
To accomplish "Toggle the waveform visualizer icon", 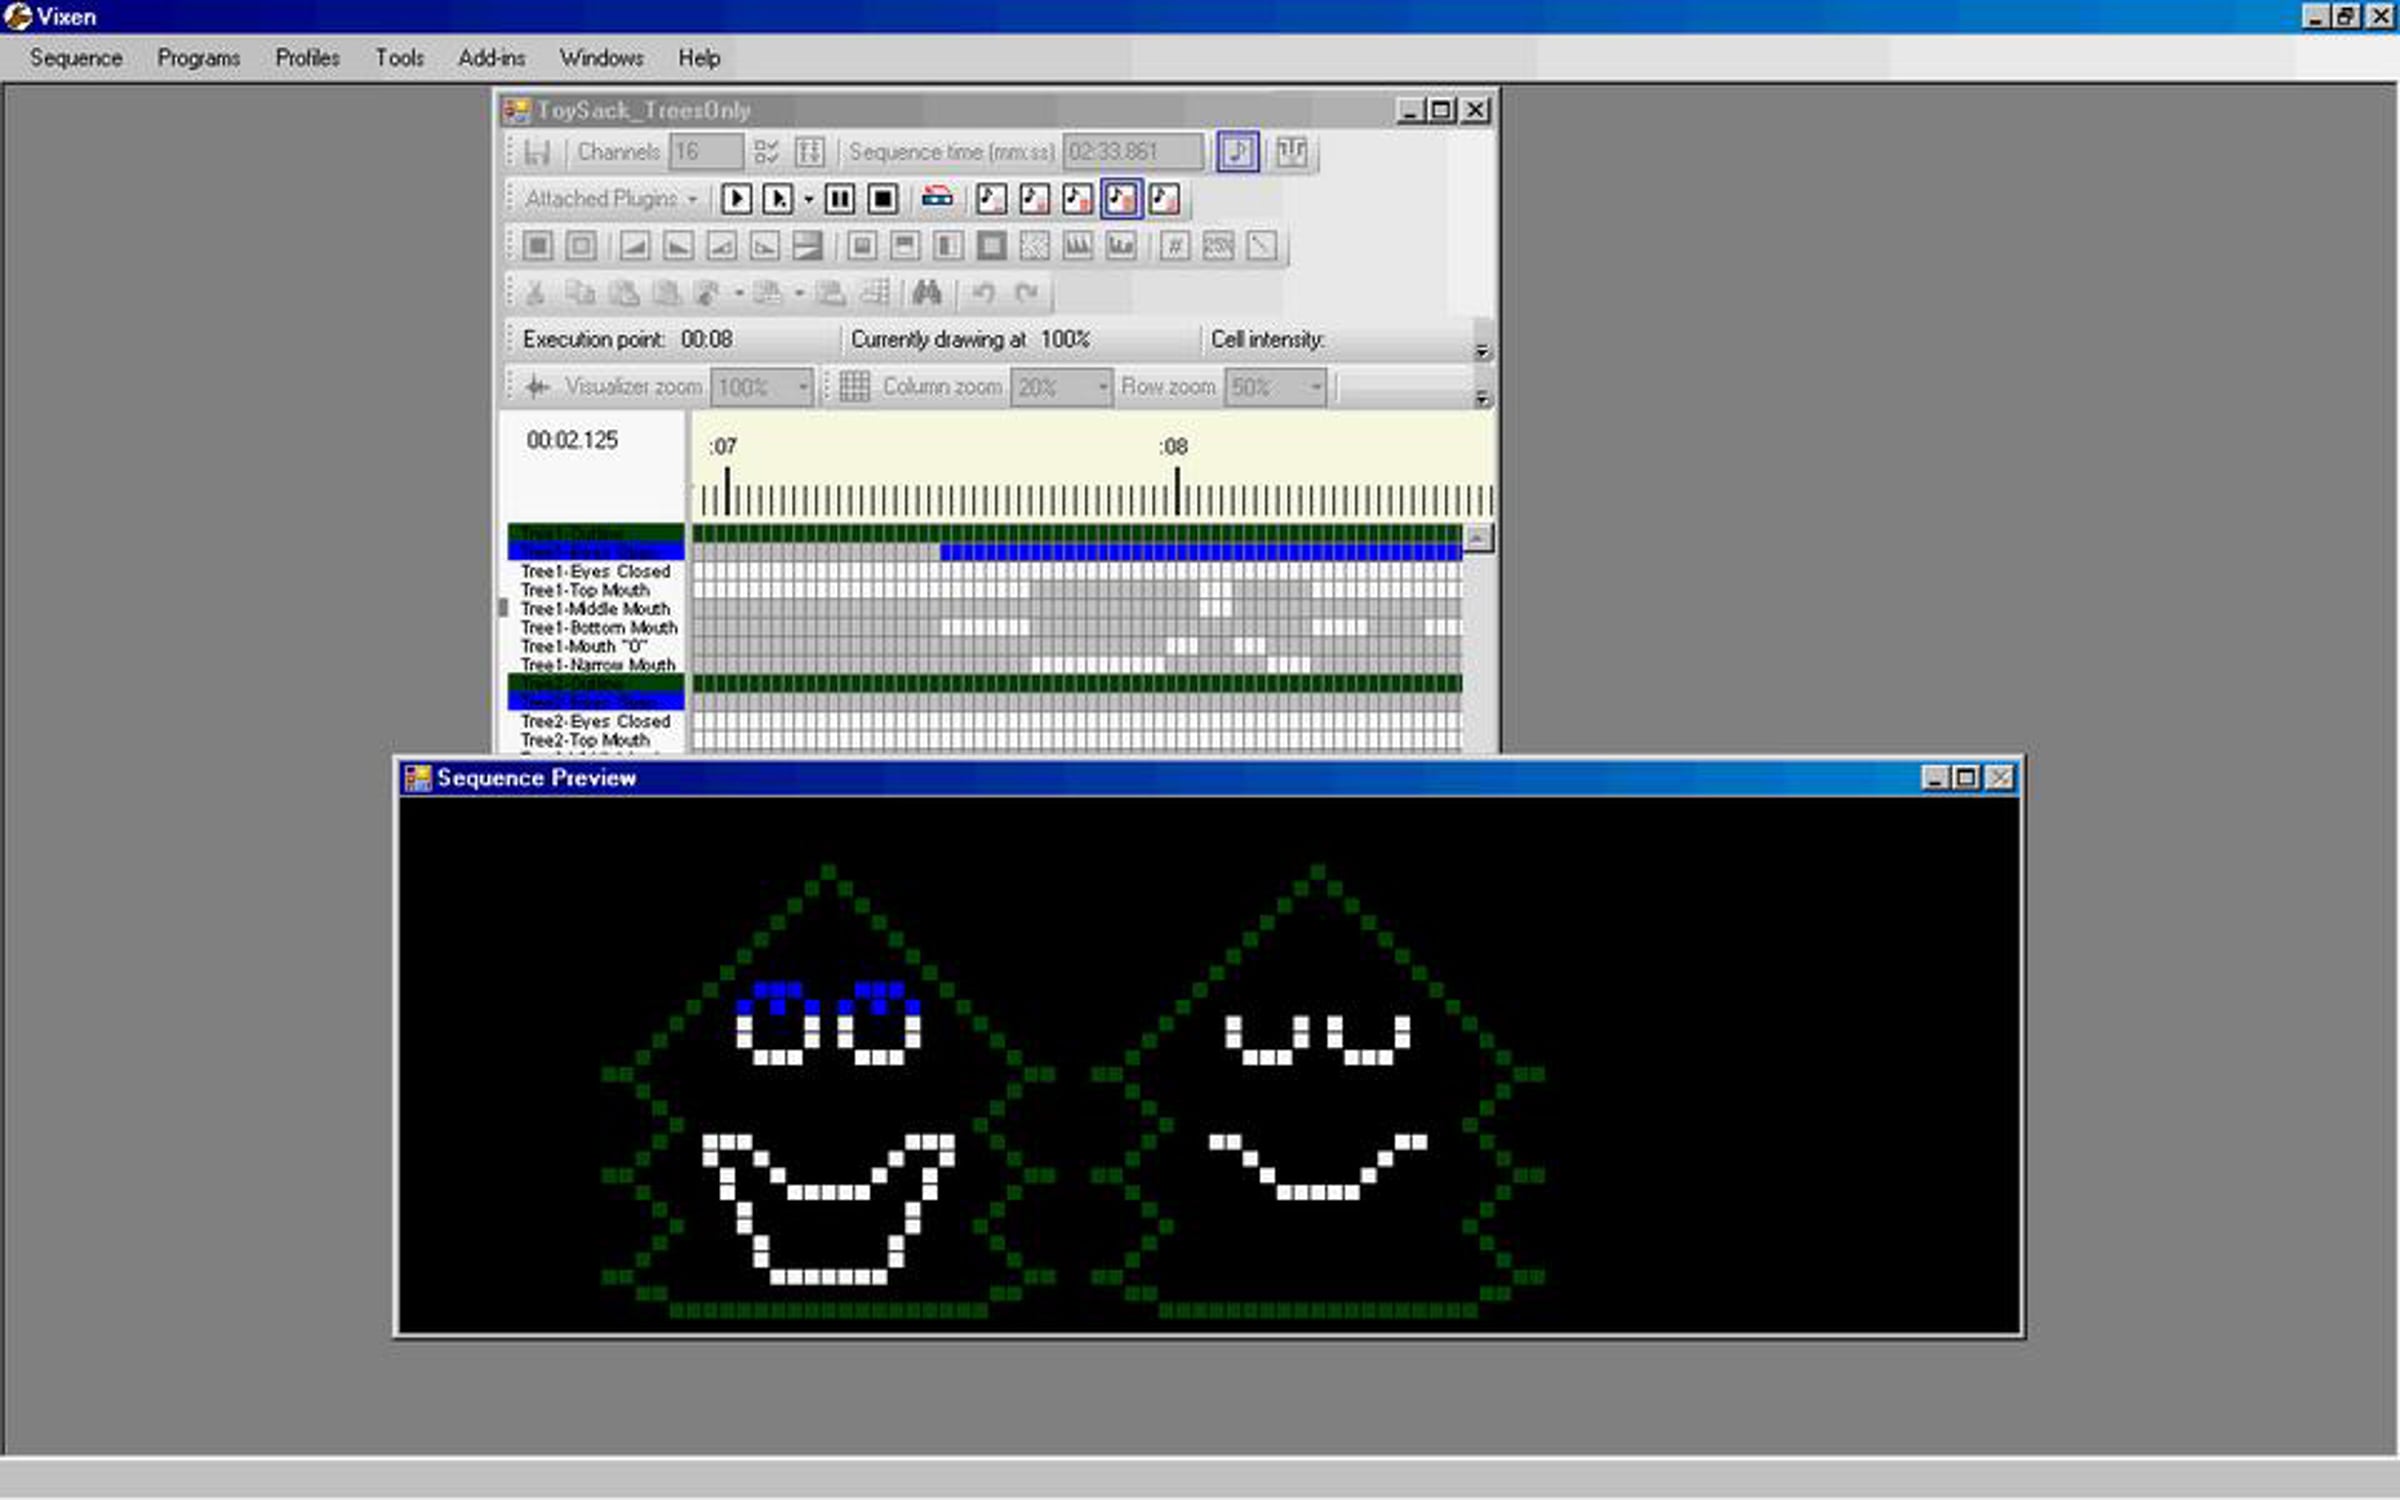I will click(x=1291, y=152).
